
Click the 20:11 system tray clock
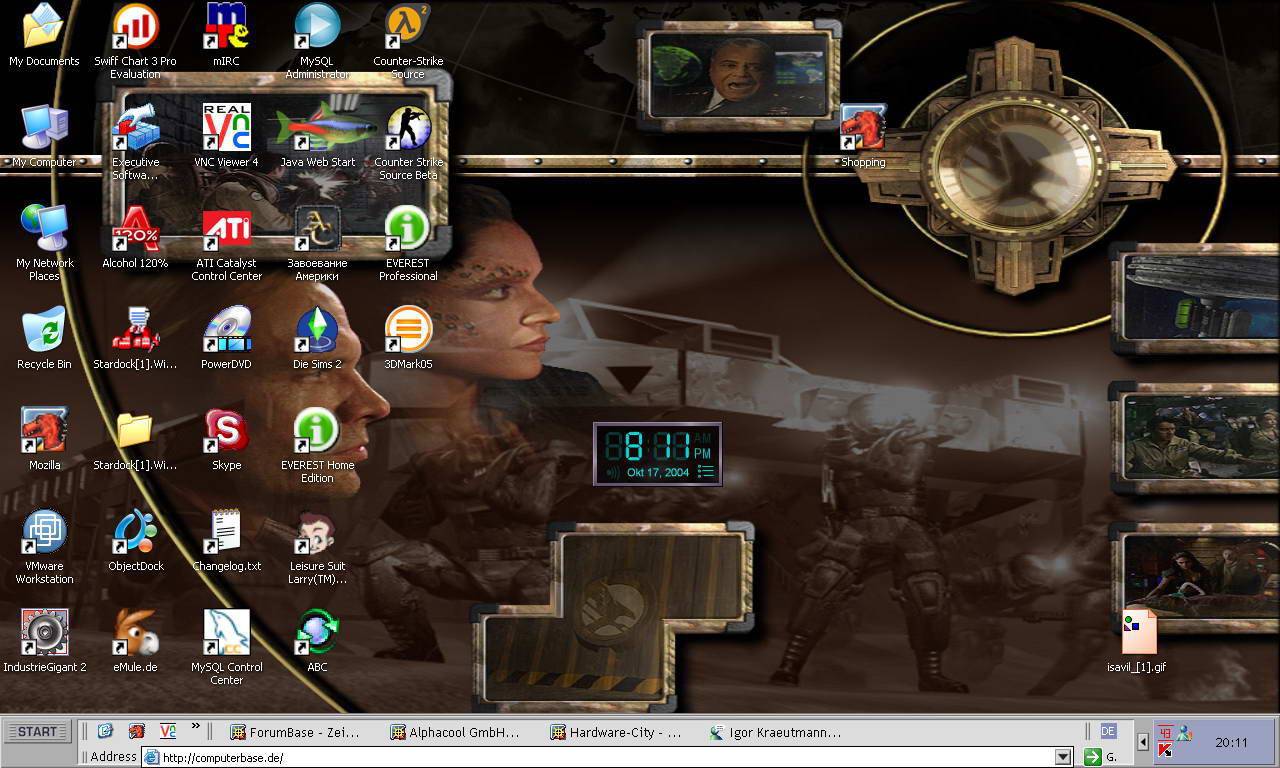pyautogui.click(x=1231, y=742)
